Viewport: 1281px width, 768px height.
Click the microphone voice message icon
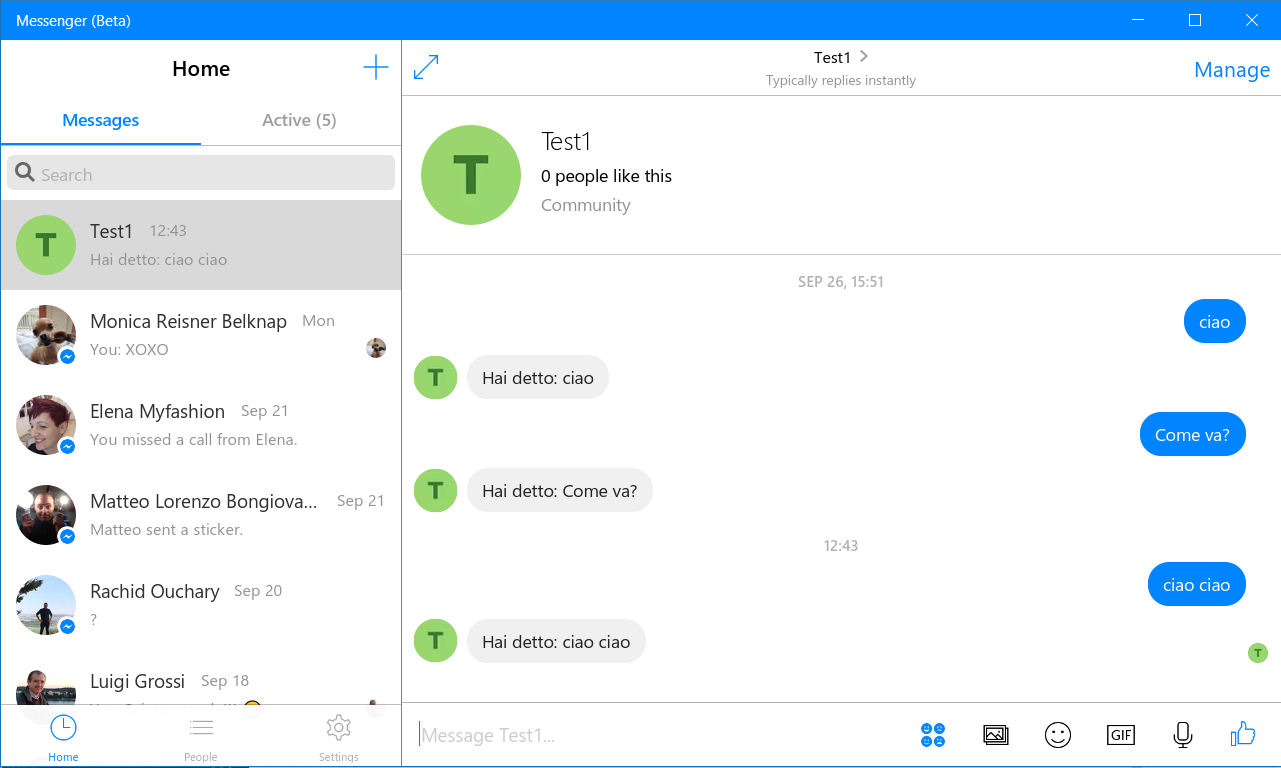click(1182, 735)
